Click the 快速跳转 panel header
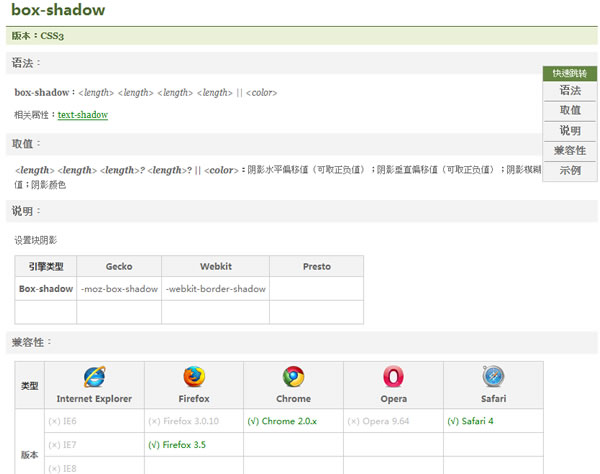 (570, 73)
